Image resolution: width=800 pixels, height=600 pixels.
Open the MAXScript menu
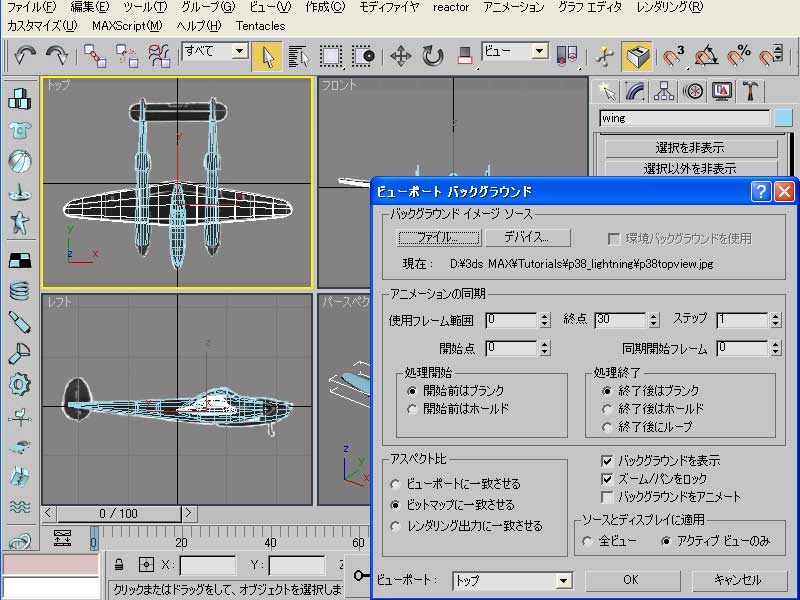(126, 25)
